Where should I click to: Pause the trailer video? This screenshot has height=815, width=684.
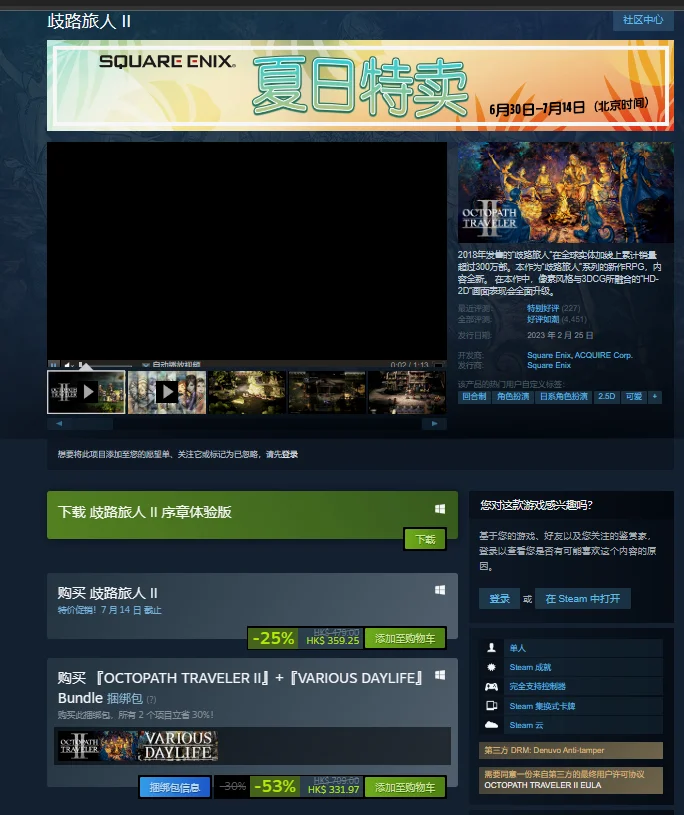pos(54,365)
